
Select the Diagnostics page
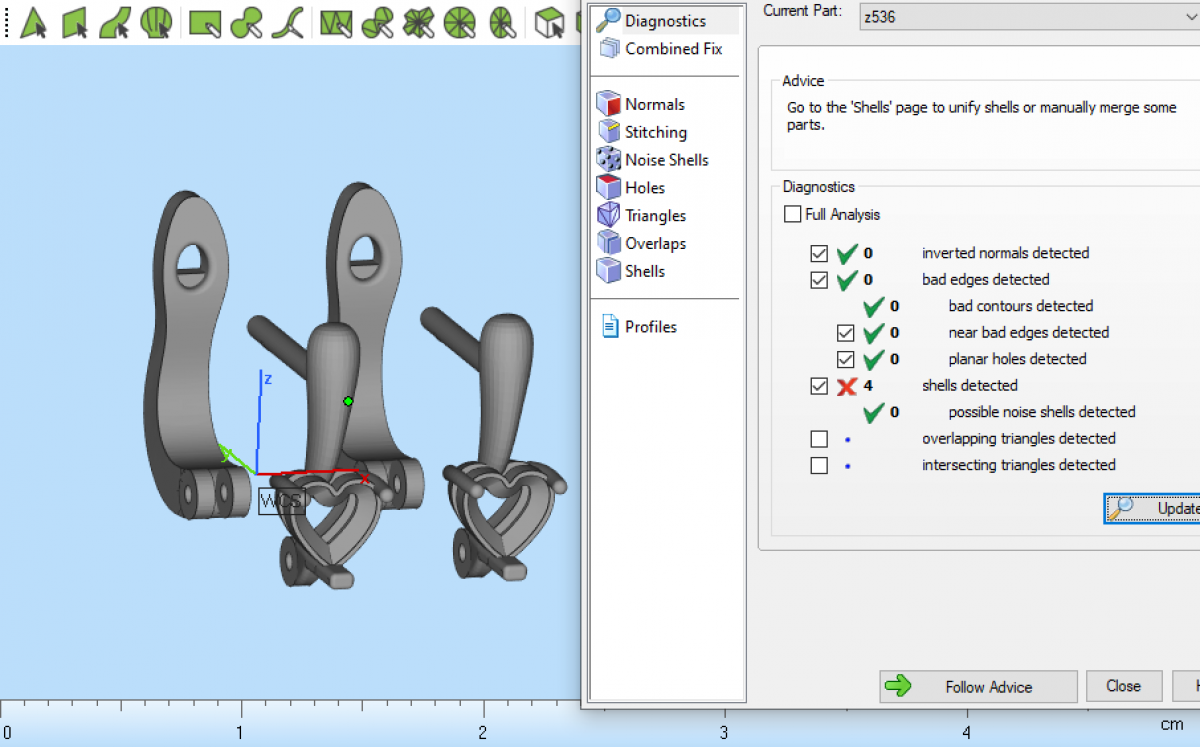(x=665, y=21)
